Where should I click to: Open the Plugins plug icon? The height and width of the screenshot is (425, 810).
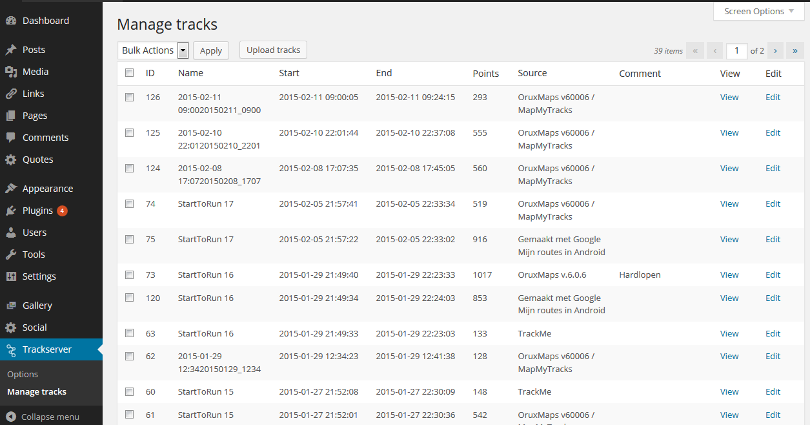(x=11, y=211)
